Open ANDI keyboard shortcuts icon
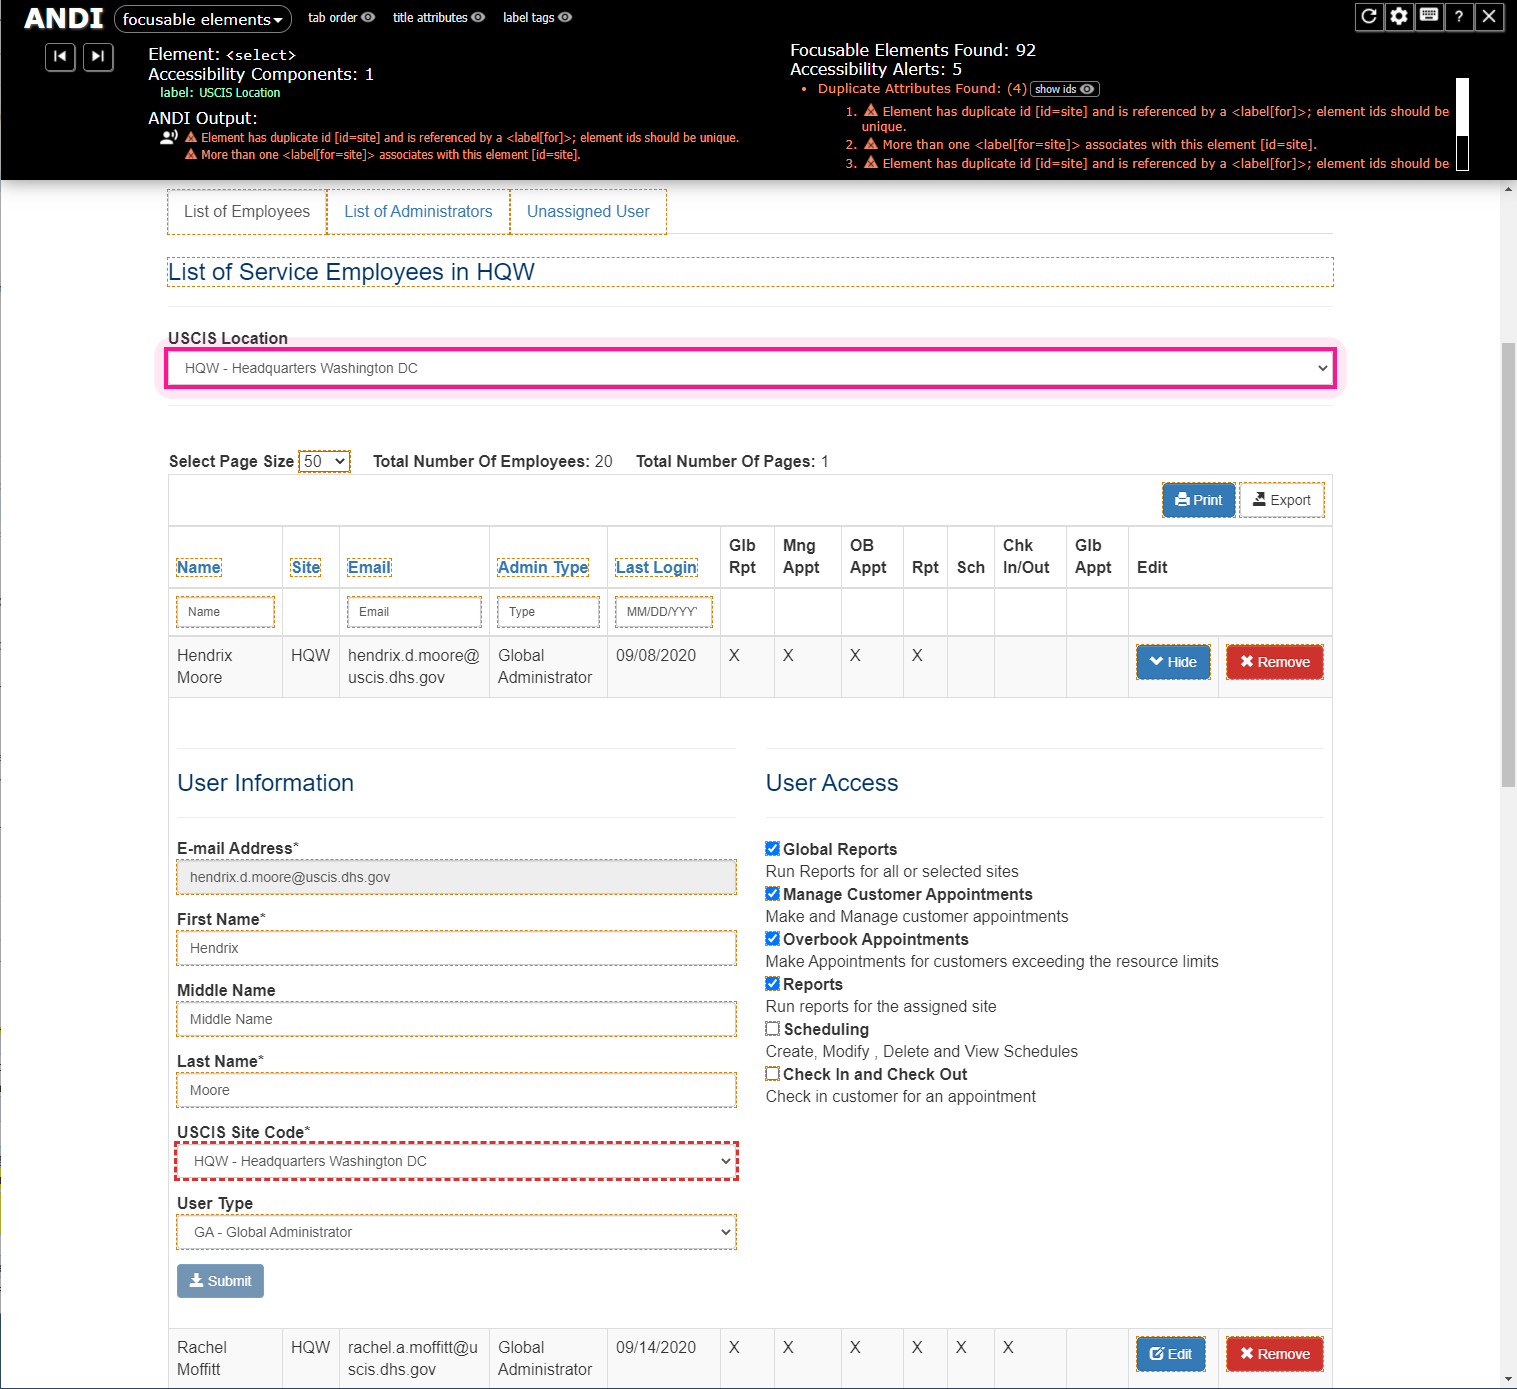Viewport: 1517px width, 1389px height. pos(1429,16)
